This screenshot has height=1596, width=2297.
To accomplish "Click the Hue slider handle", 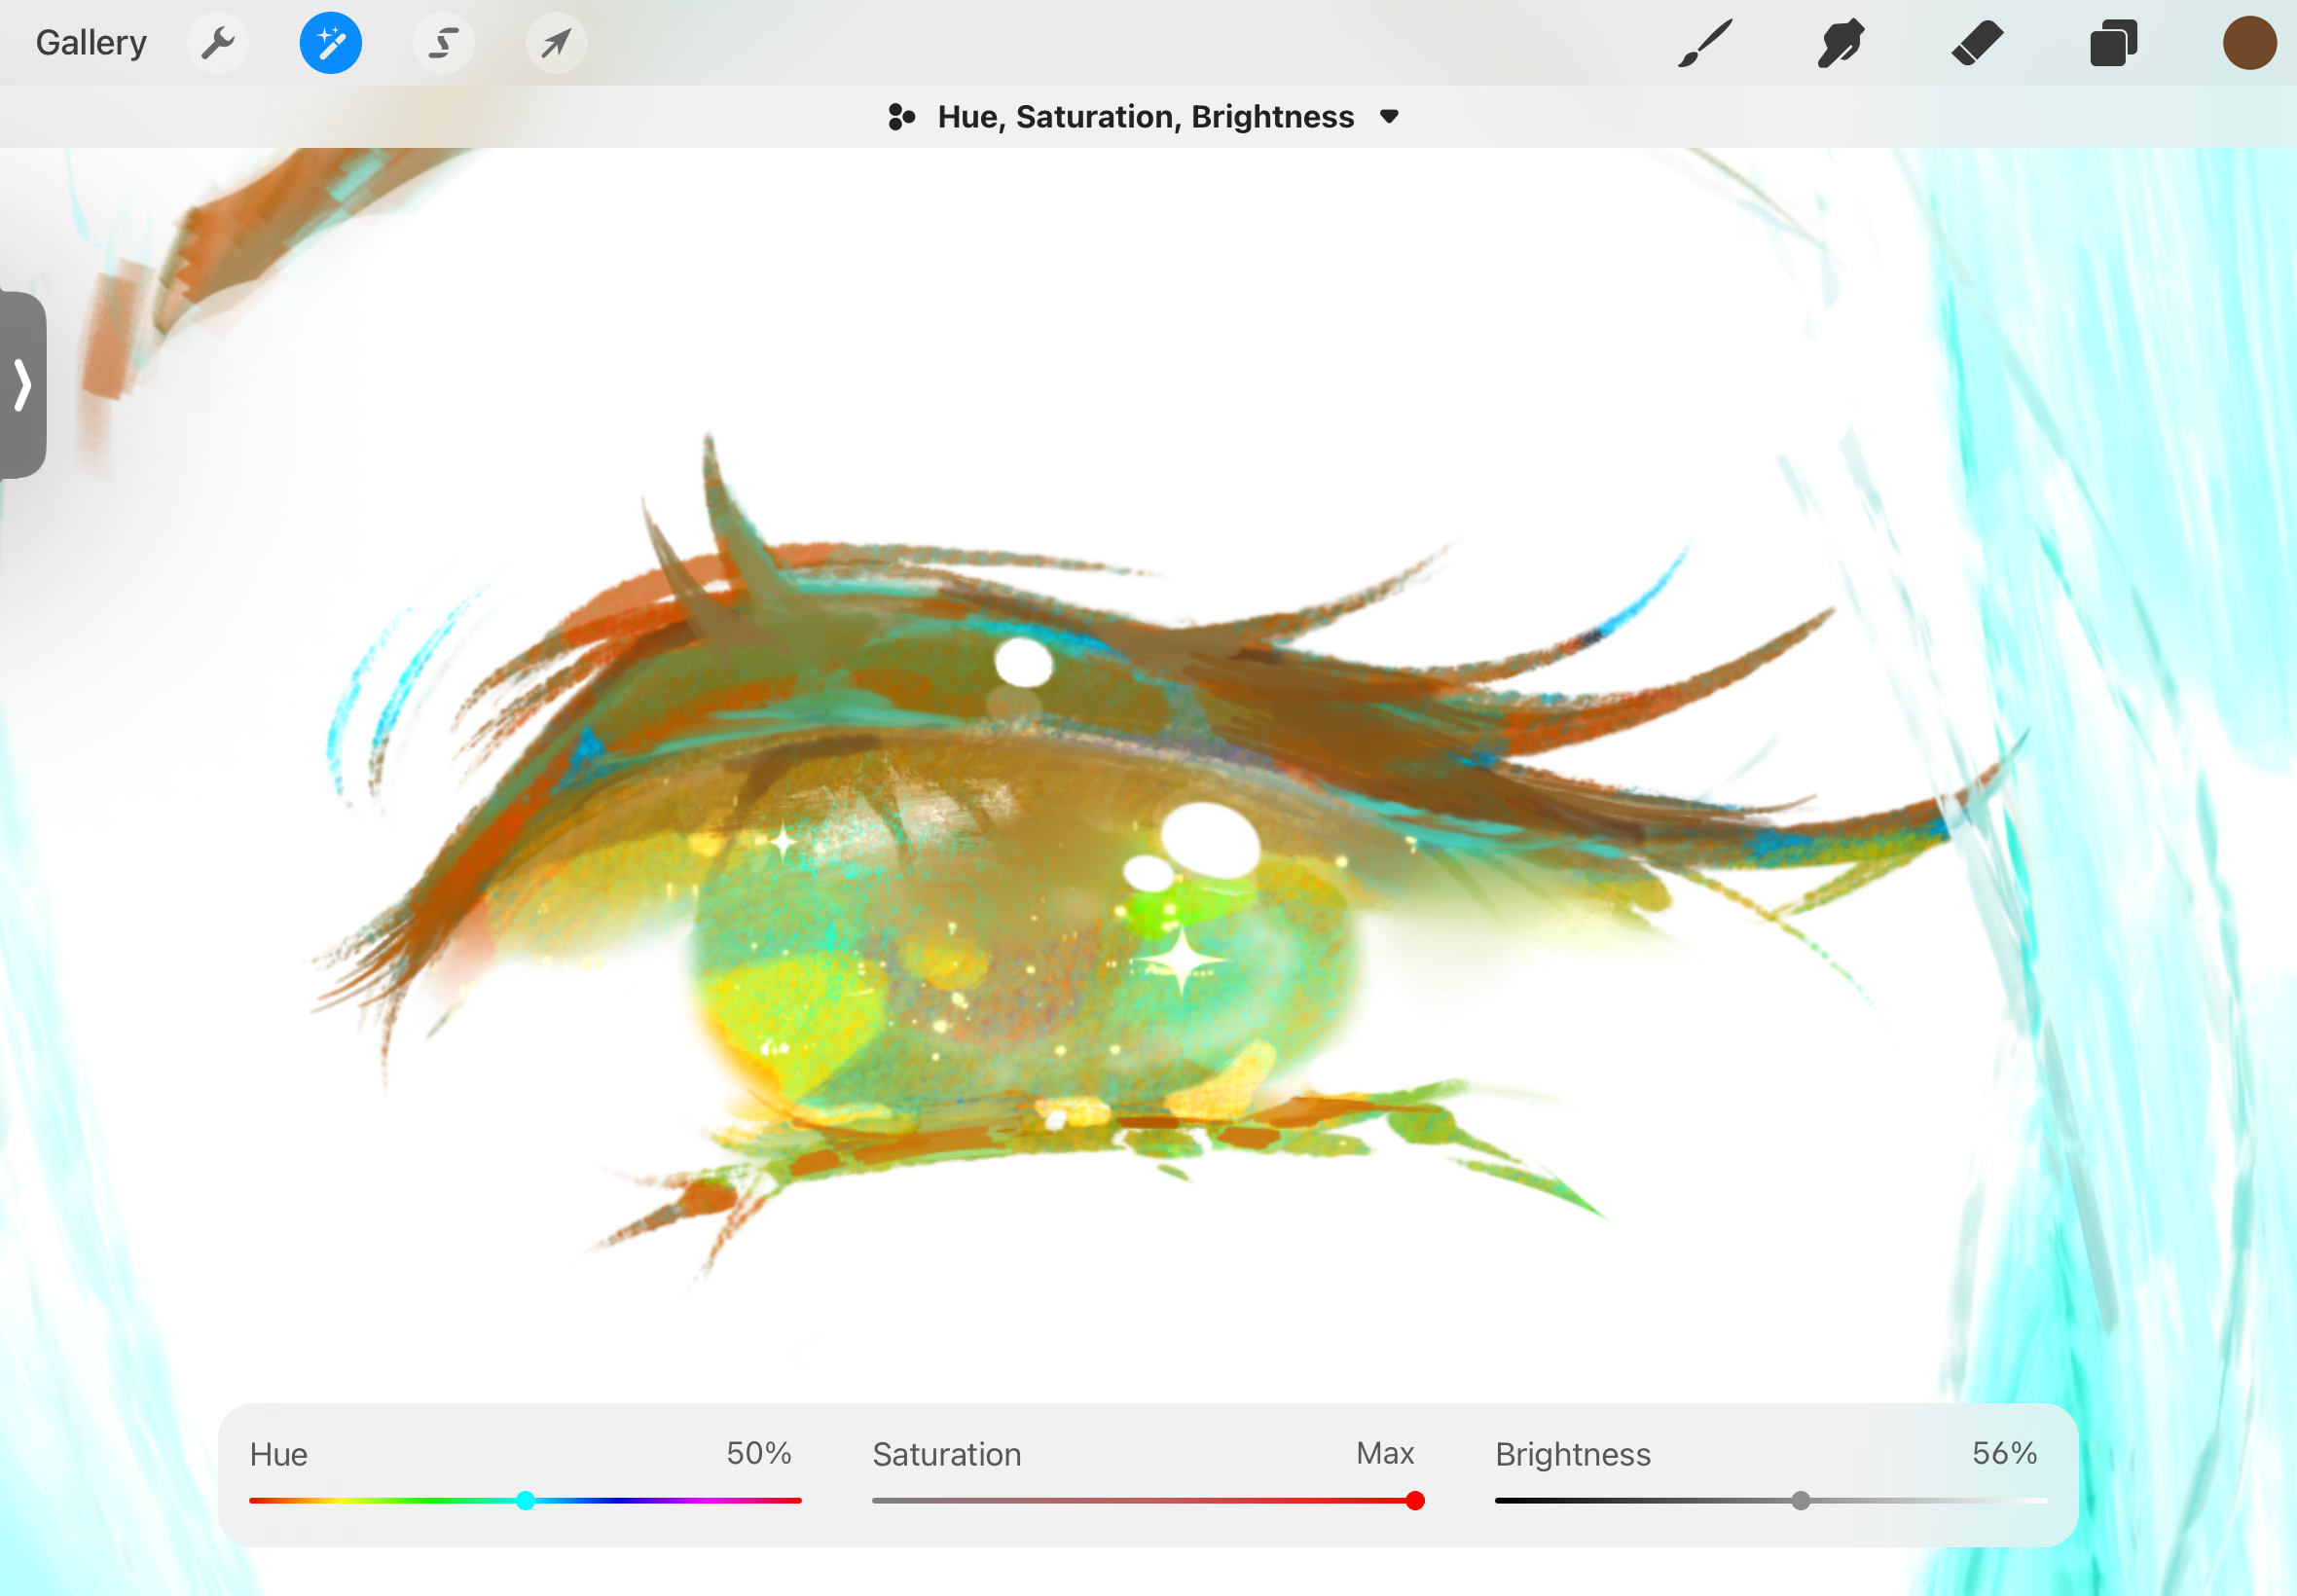I will point(526,1500).
